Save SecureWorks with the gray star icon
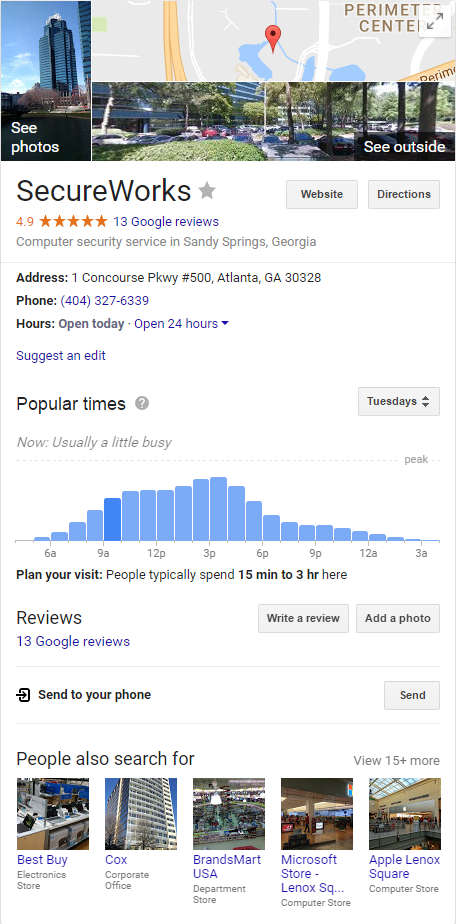The height and width of the screenshot is (924, 456). point(207,191)
